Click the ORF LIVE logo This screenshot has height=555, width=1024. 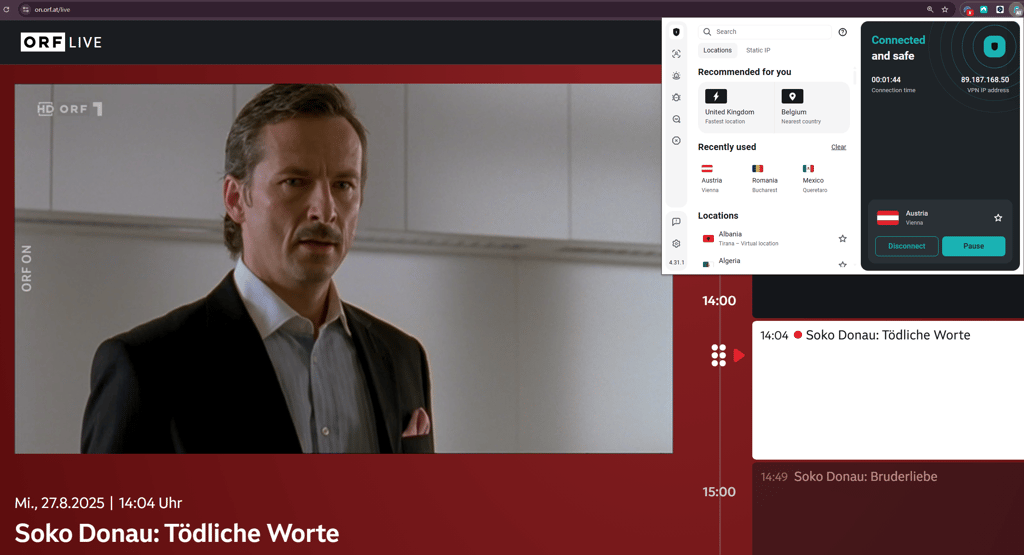[61, 42]
